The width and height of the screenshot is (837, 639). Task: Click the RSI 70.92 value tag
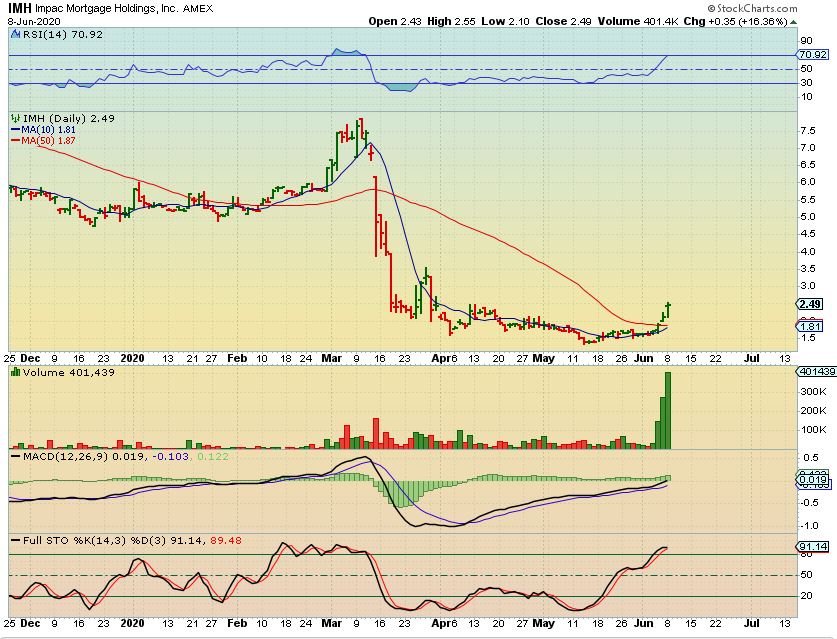click(814, 54)
